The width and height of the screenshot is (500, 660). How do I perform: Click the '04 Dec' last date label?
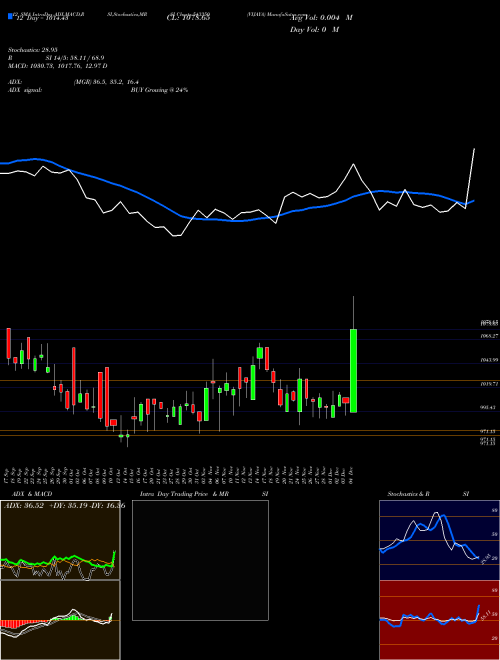351,476
